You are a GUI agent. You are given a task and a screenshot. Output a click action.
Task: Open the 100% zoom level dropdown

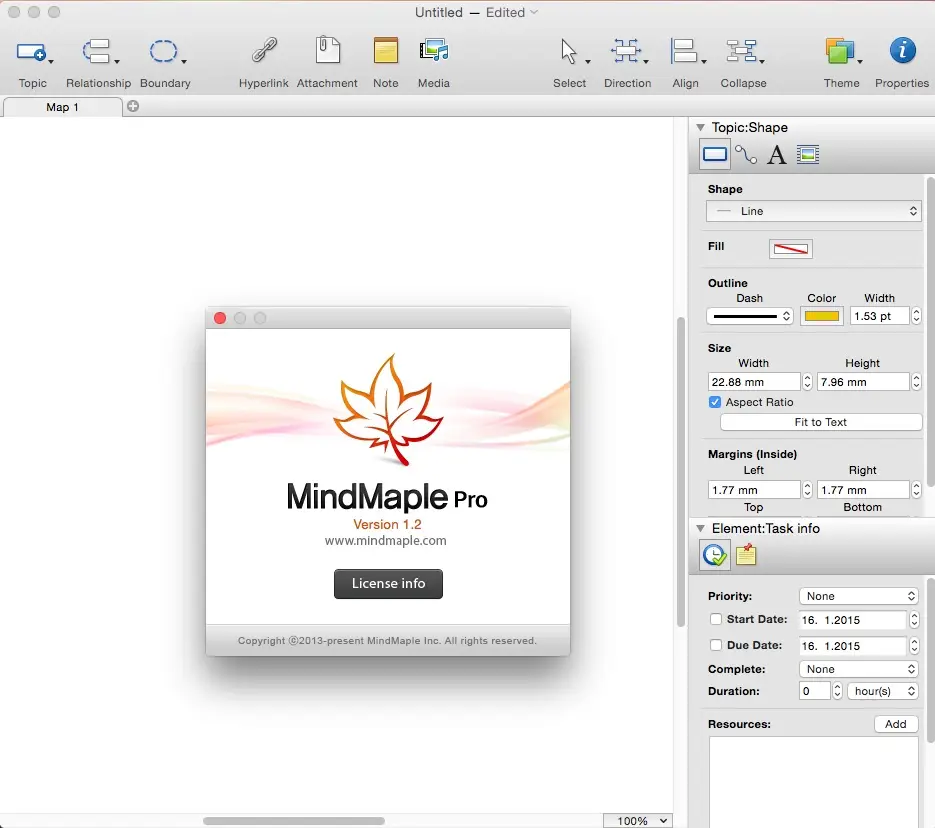[637, 821]
